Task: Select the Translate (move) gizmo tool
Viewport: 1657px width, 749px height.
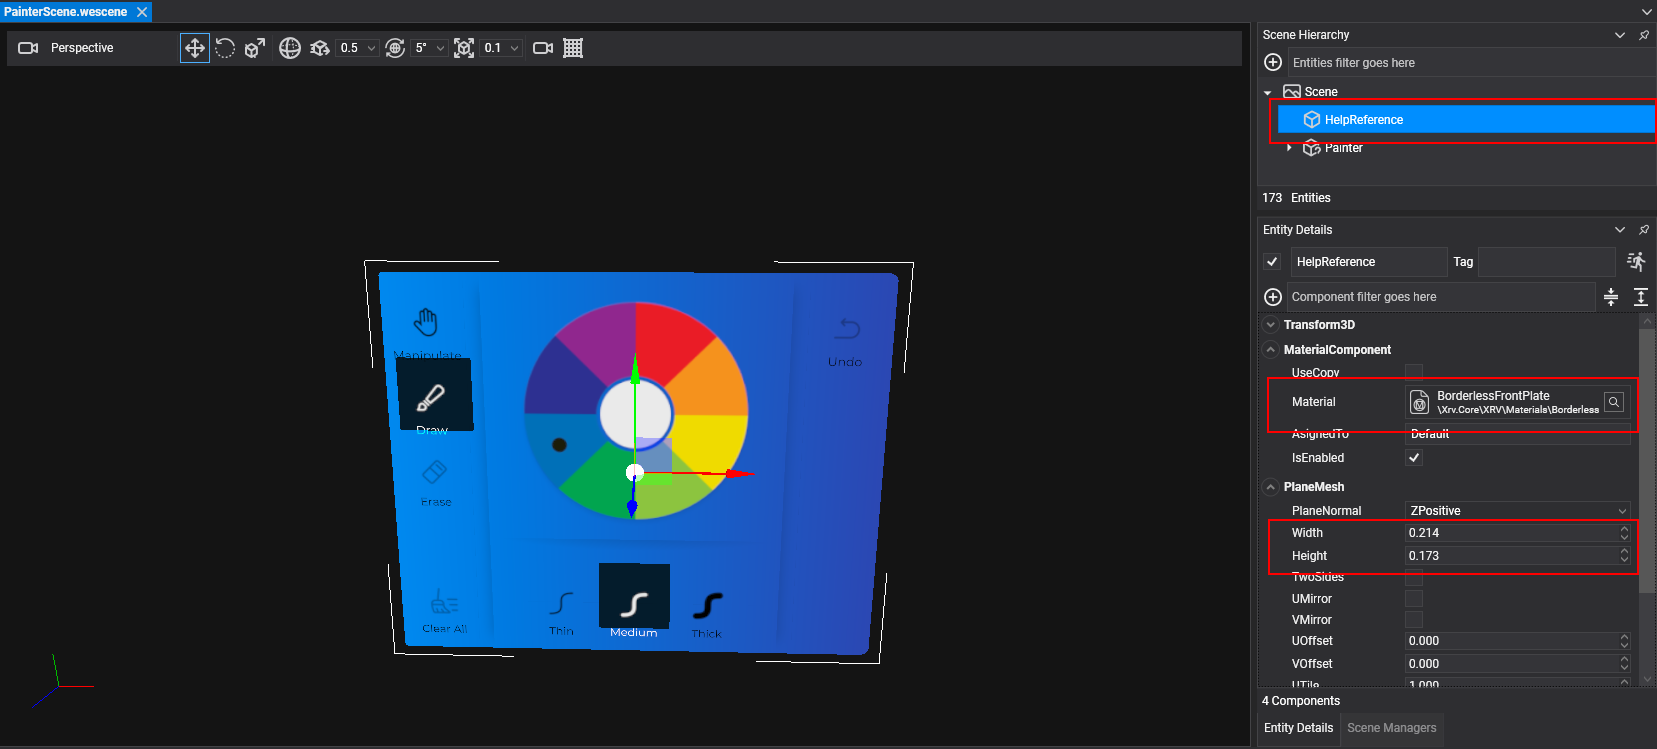Action: [x=195, y=48]
